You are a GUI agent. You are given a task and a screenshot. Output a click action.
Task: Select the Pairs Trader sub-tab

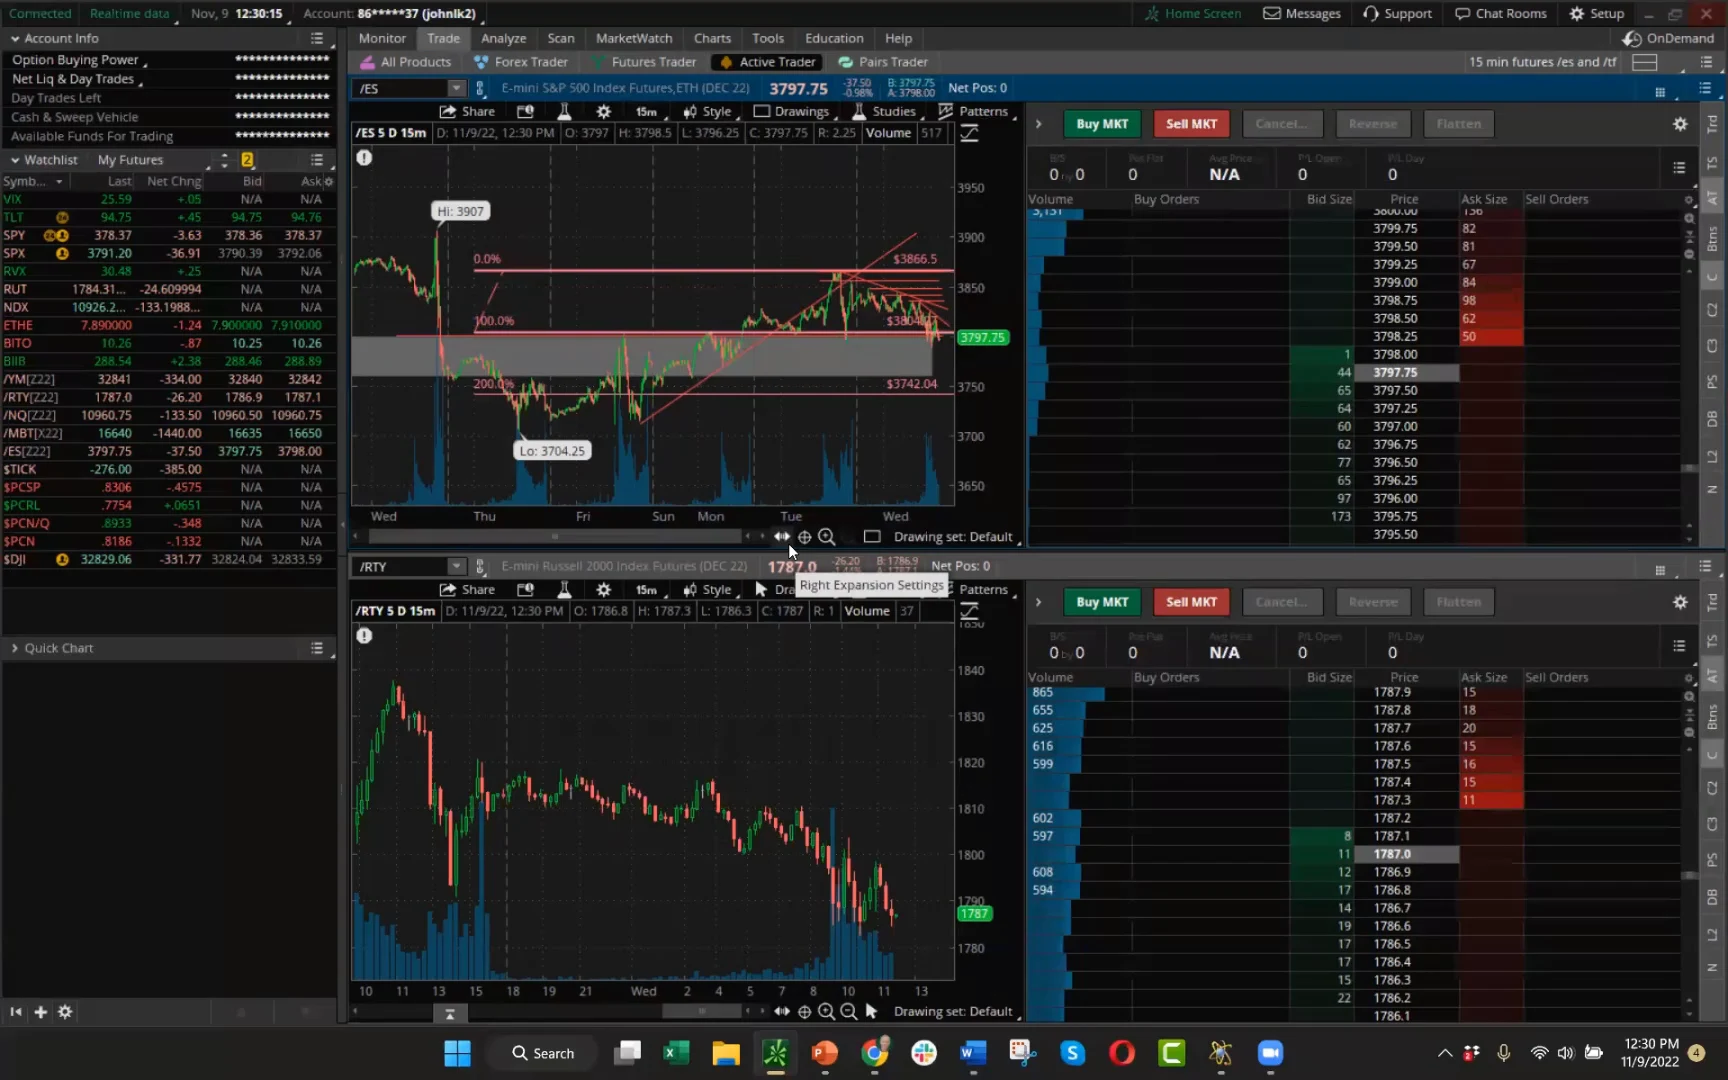click(x=883, y=62)
